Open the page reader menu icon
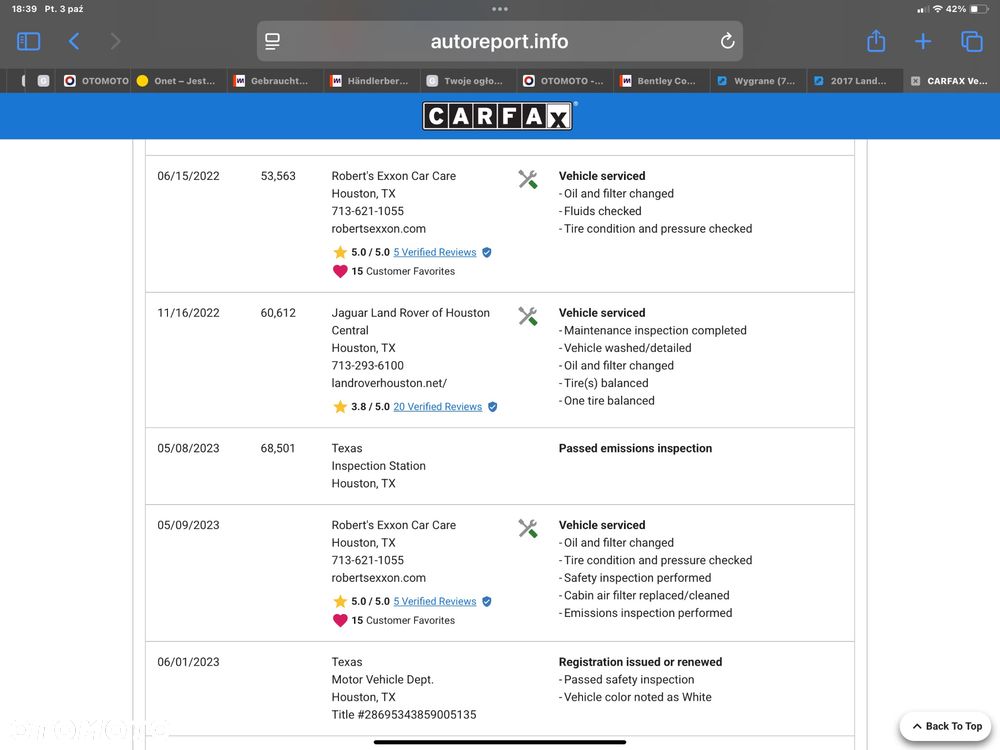This screenshot has width=1000, height=750. coord(272,41)
